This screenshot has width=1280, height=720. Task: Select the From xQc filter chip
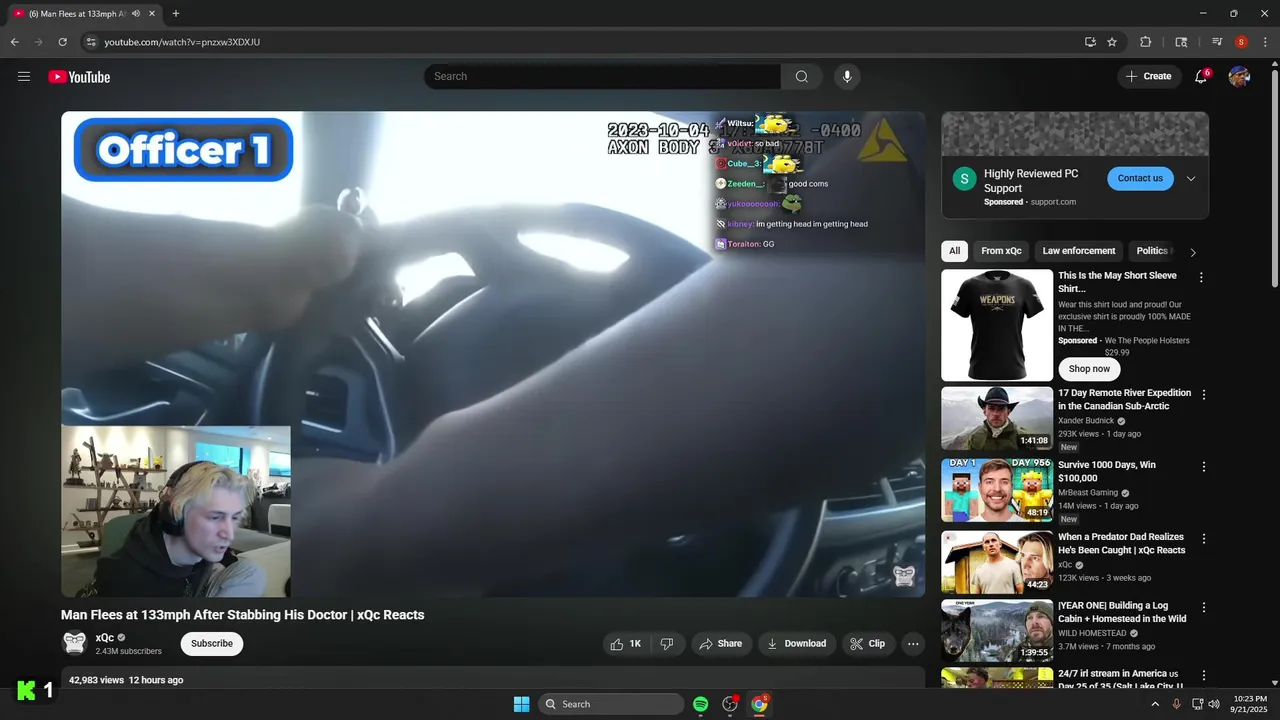click(1001, 251)
